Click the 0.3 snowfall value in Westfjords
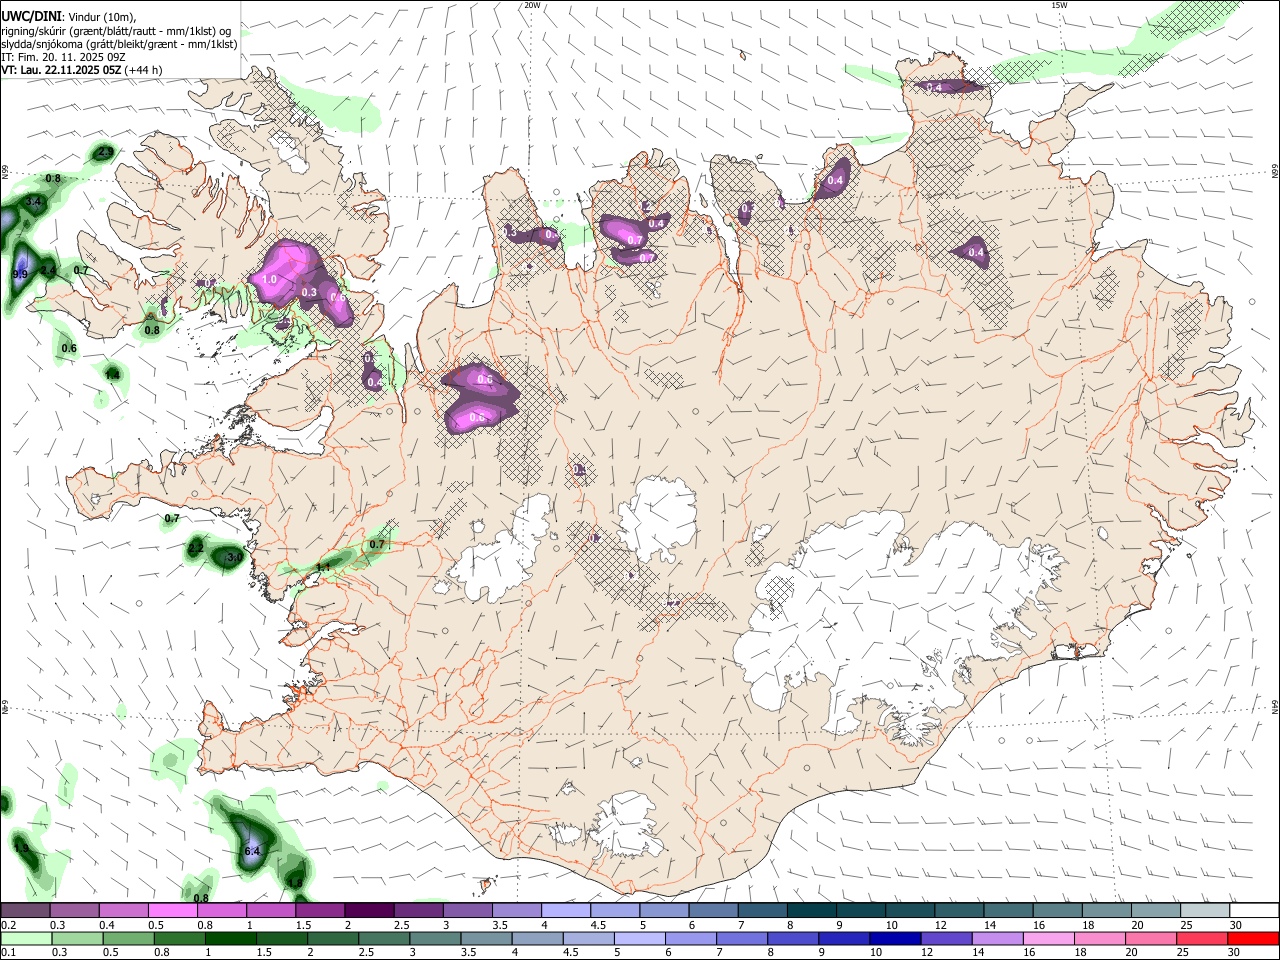The width and height of the screenshot is (1280, 960). coord(309,293)
